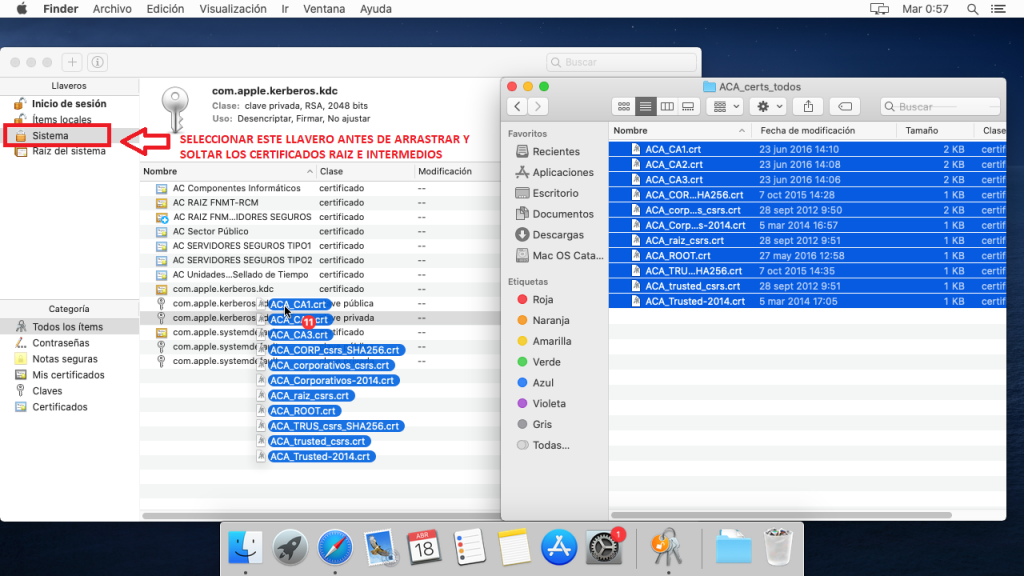Select AC SERVIDORES SEGUROS TIPO2 certificate
Screen dimensions: 1024x576
(x=320, y=260)
